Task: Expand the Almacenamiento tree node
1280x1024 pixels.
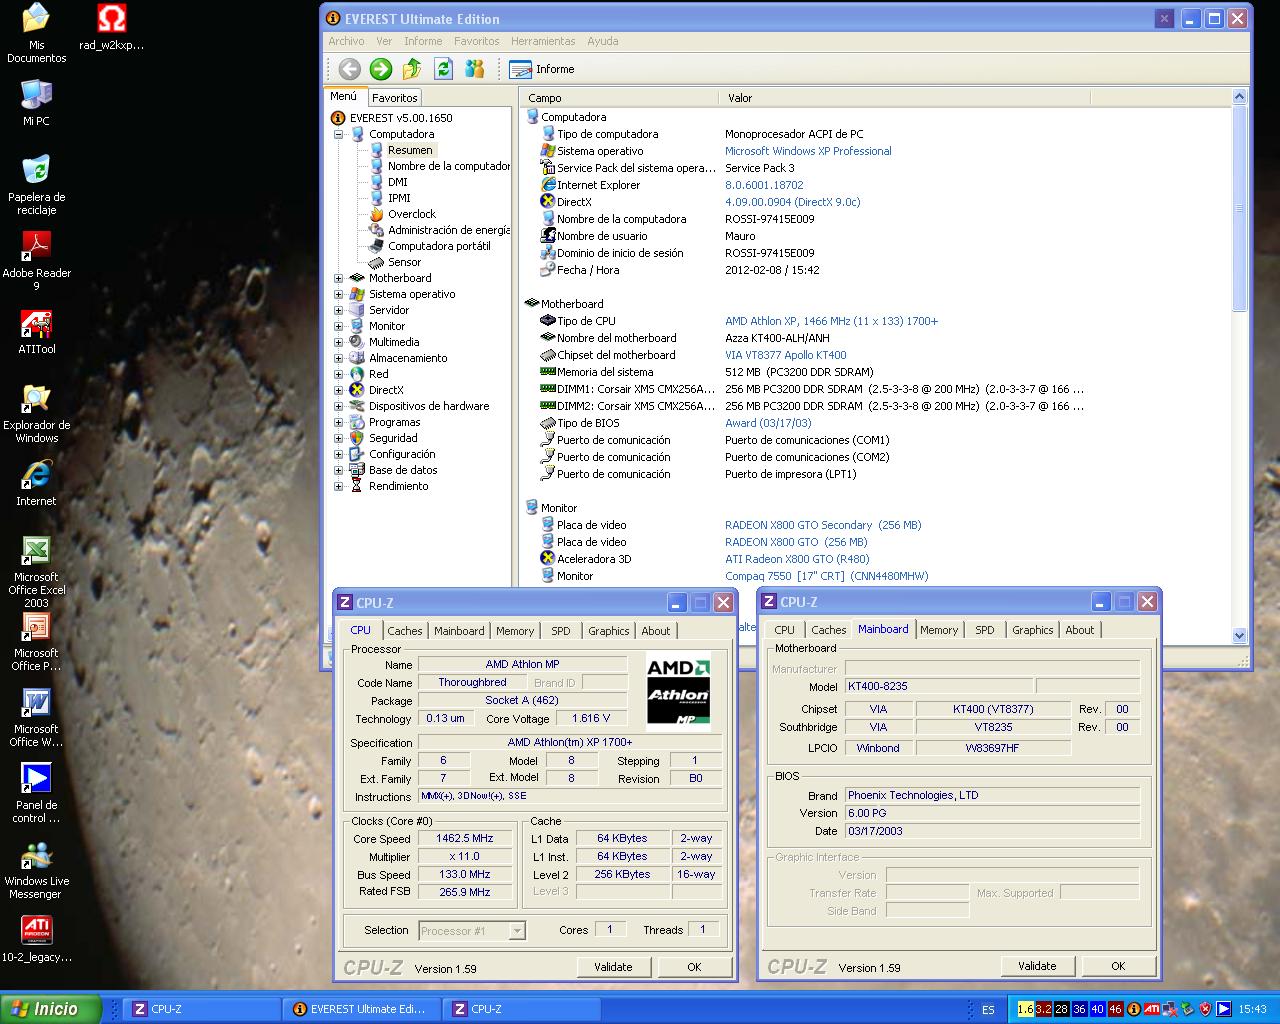Action: click(338, 358)
